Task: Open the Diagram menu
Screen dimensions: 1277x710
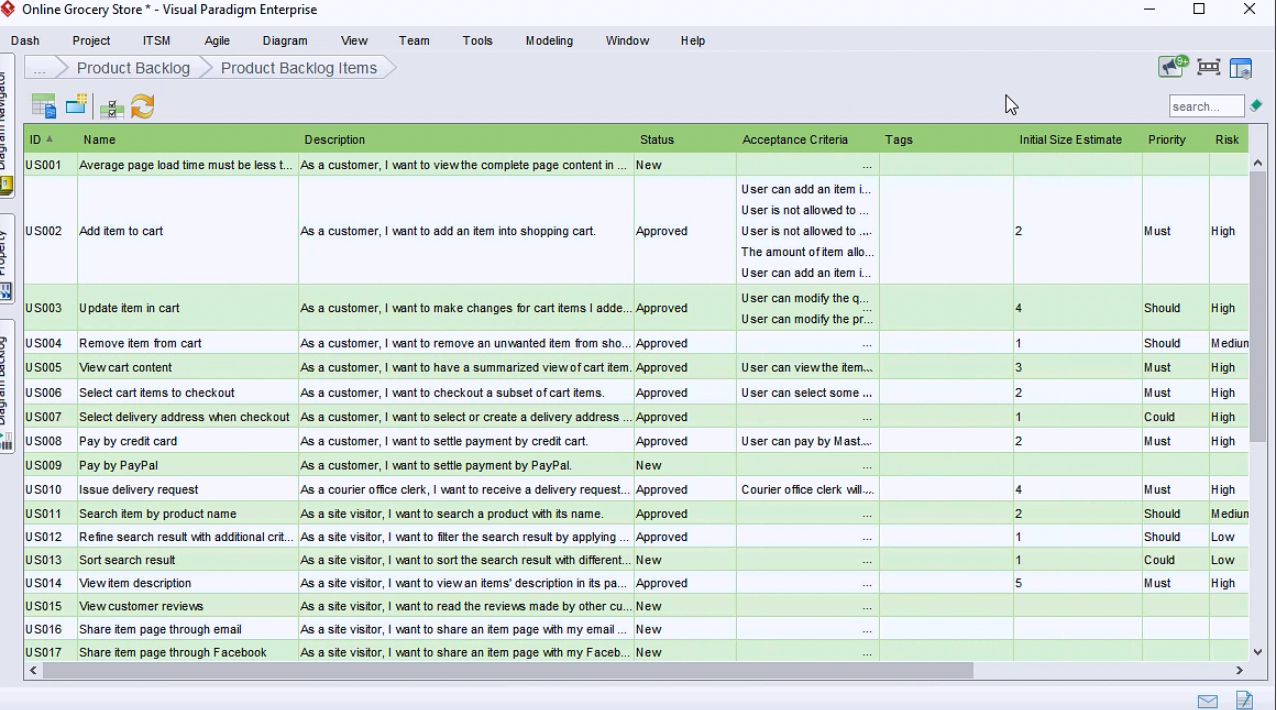Action: pos(285,41)
